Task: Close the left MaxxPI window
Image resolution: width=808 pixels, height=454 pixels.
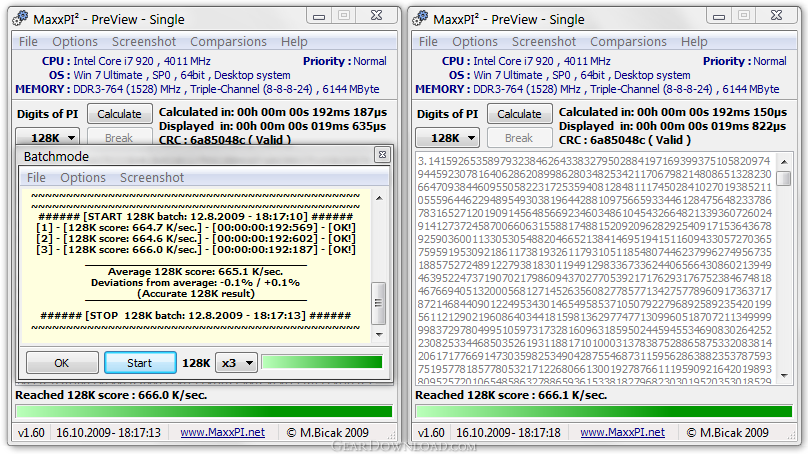Action: tap(377, 15)
